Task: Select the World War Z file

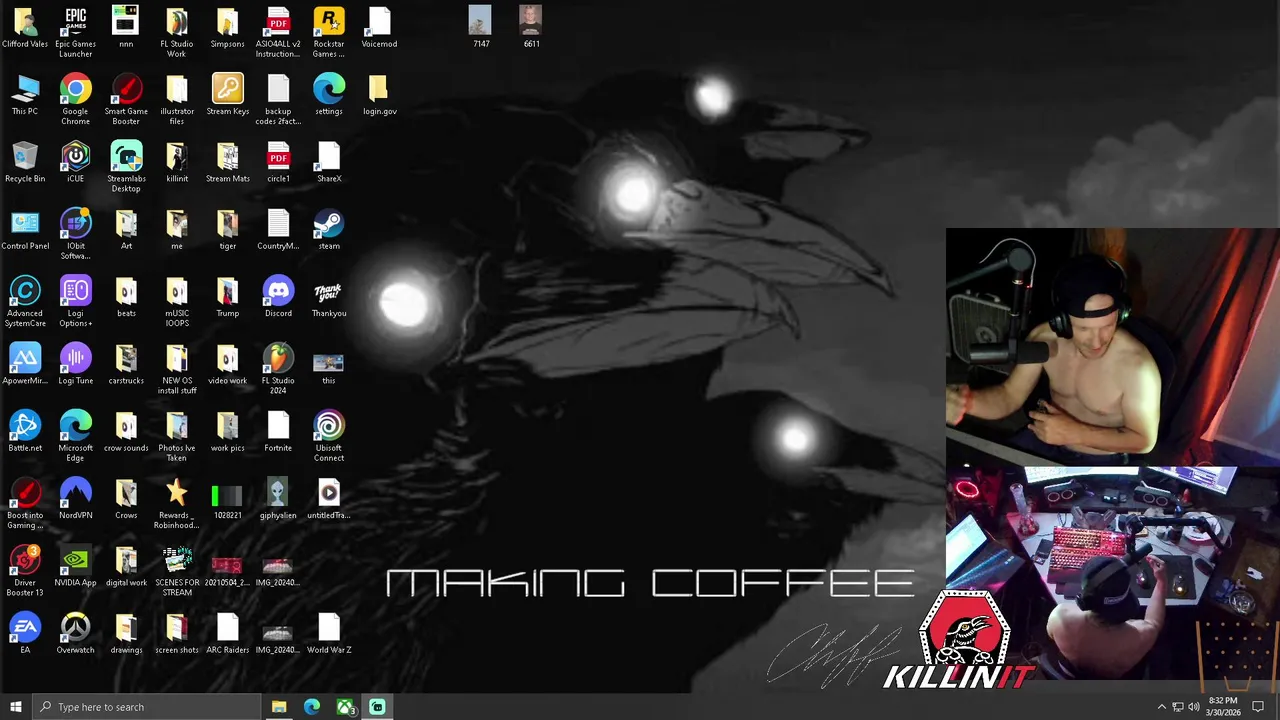Action: 329,633
